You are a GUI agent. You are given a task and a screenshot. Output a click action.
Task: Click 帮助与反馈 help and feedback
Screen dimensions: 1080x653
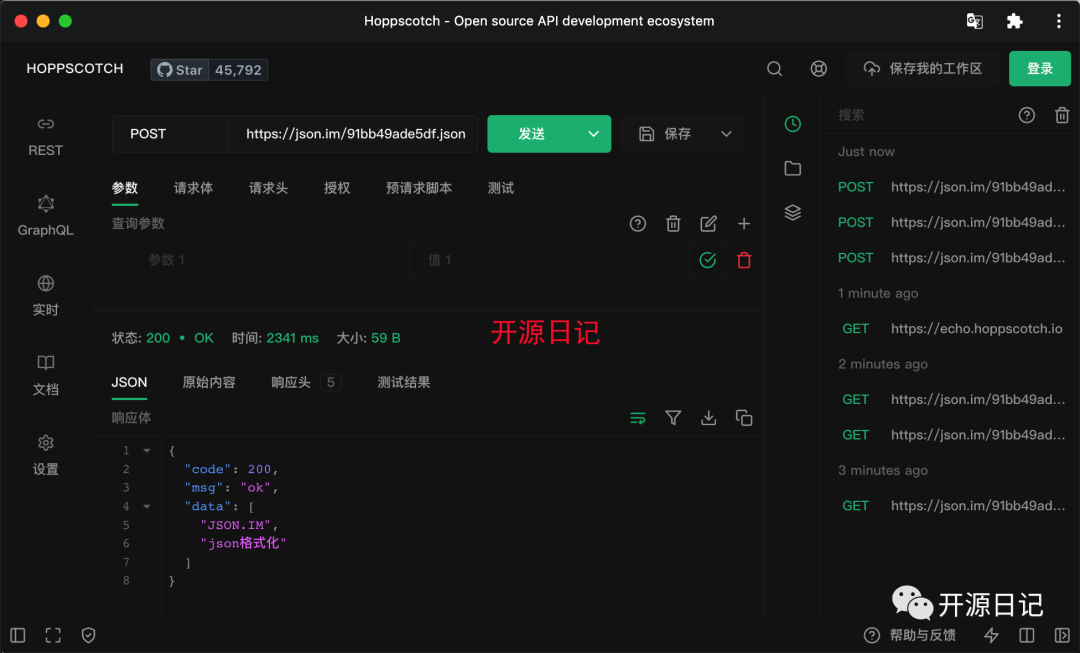coord(909,635)
